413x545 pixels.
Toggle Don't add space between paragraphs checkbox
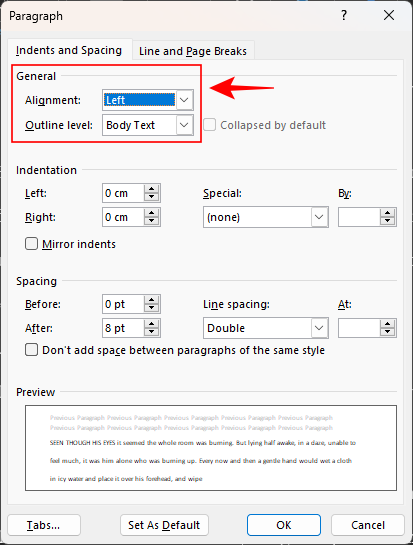[31, 350]
